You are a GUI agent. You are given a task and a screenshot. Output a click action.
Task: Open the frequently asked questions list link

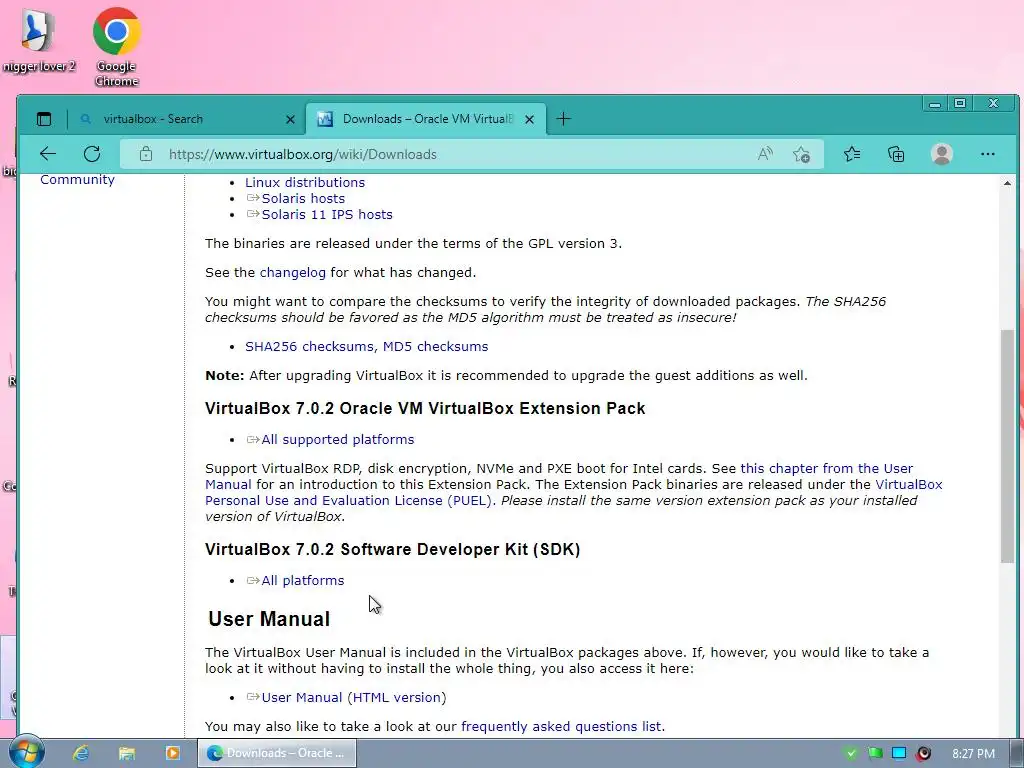tap(562, 726)
